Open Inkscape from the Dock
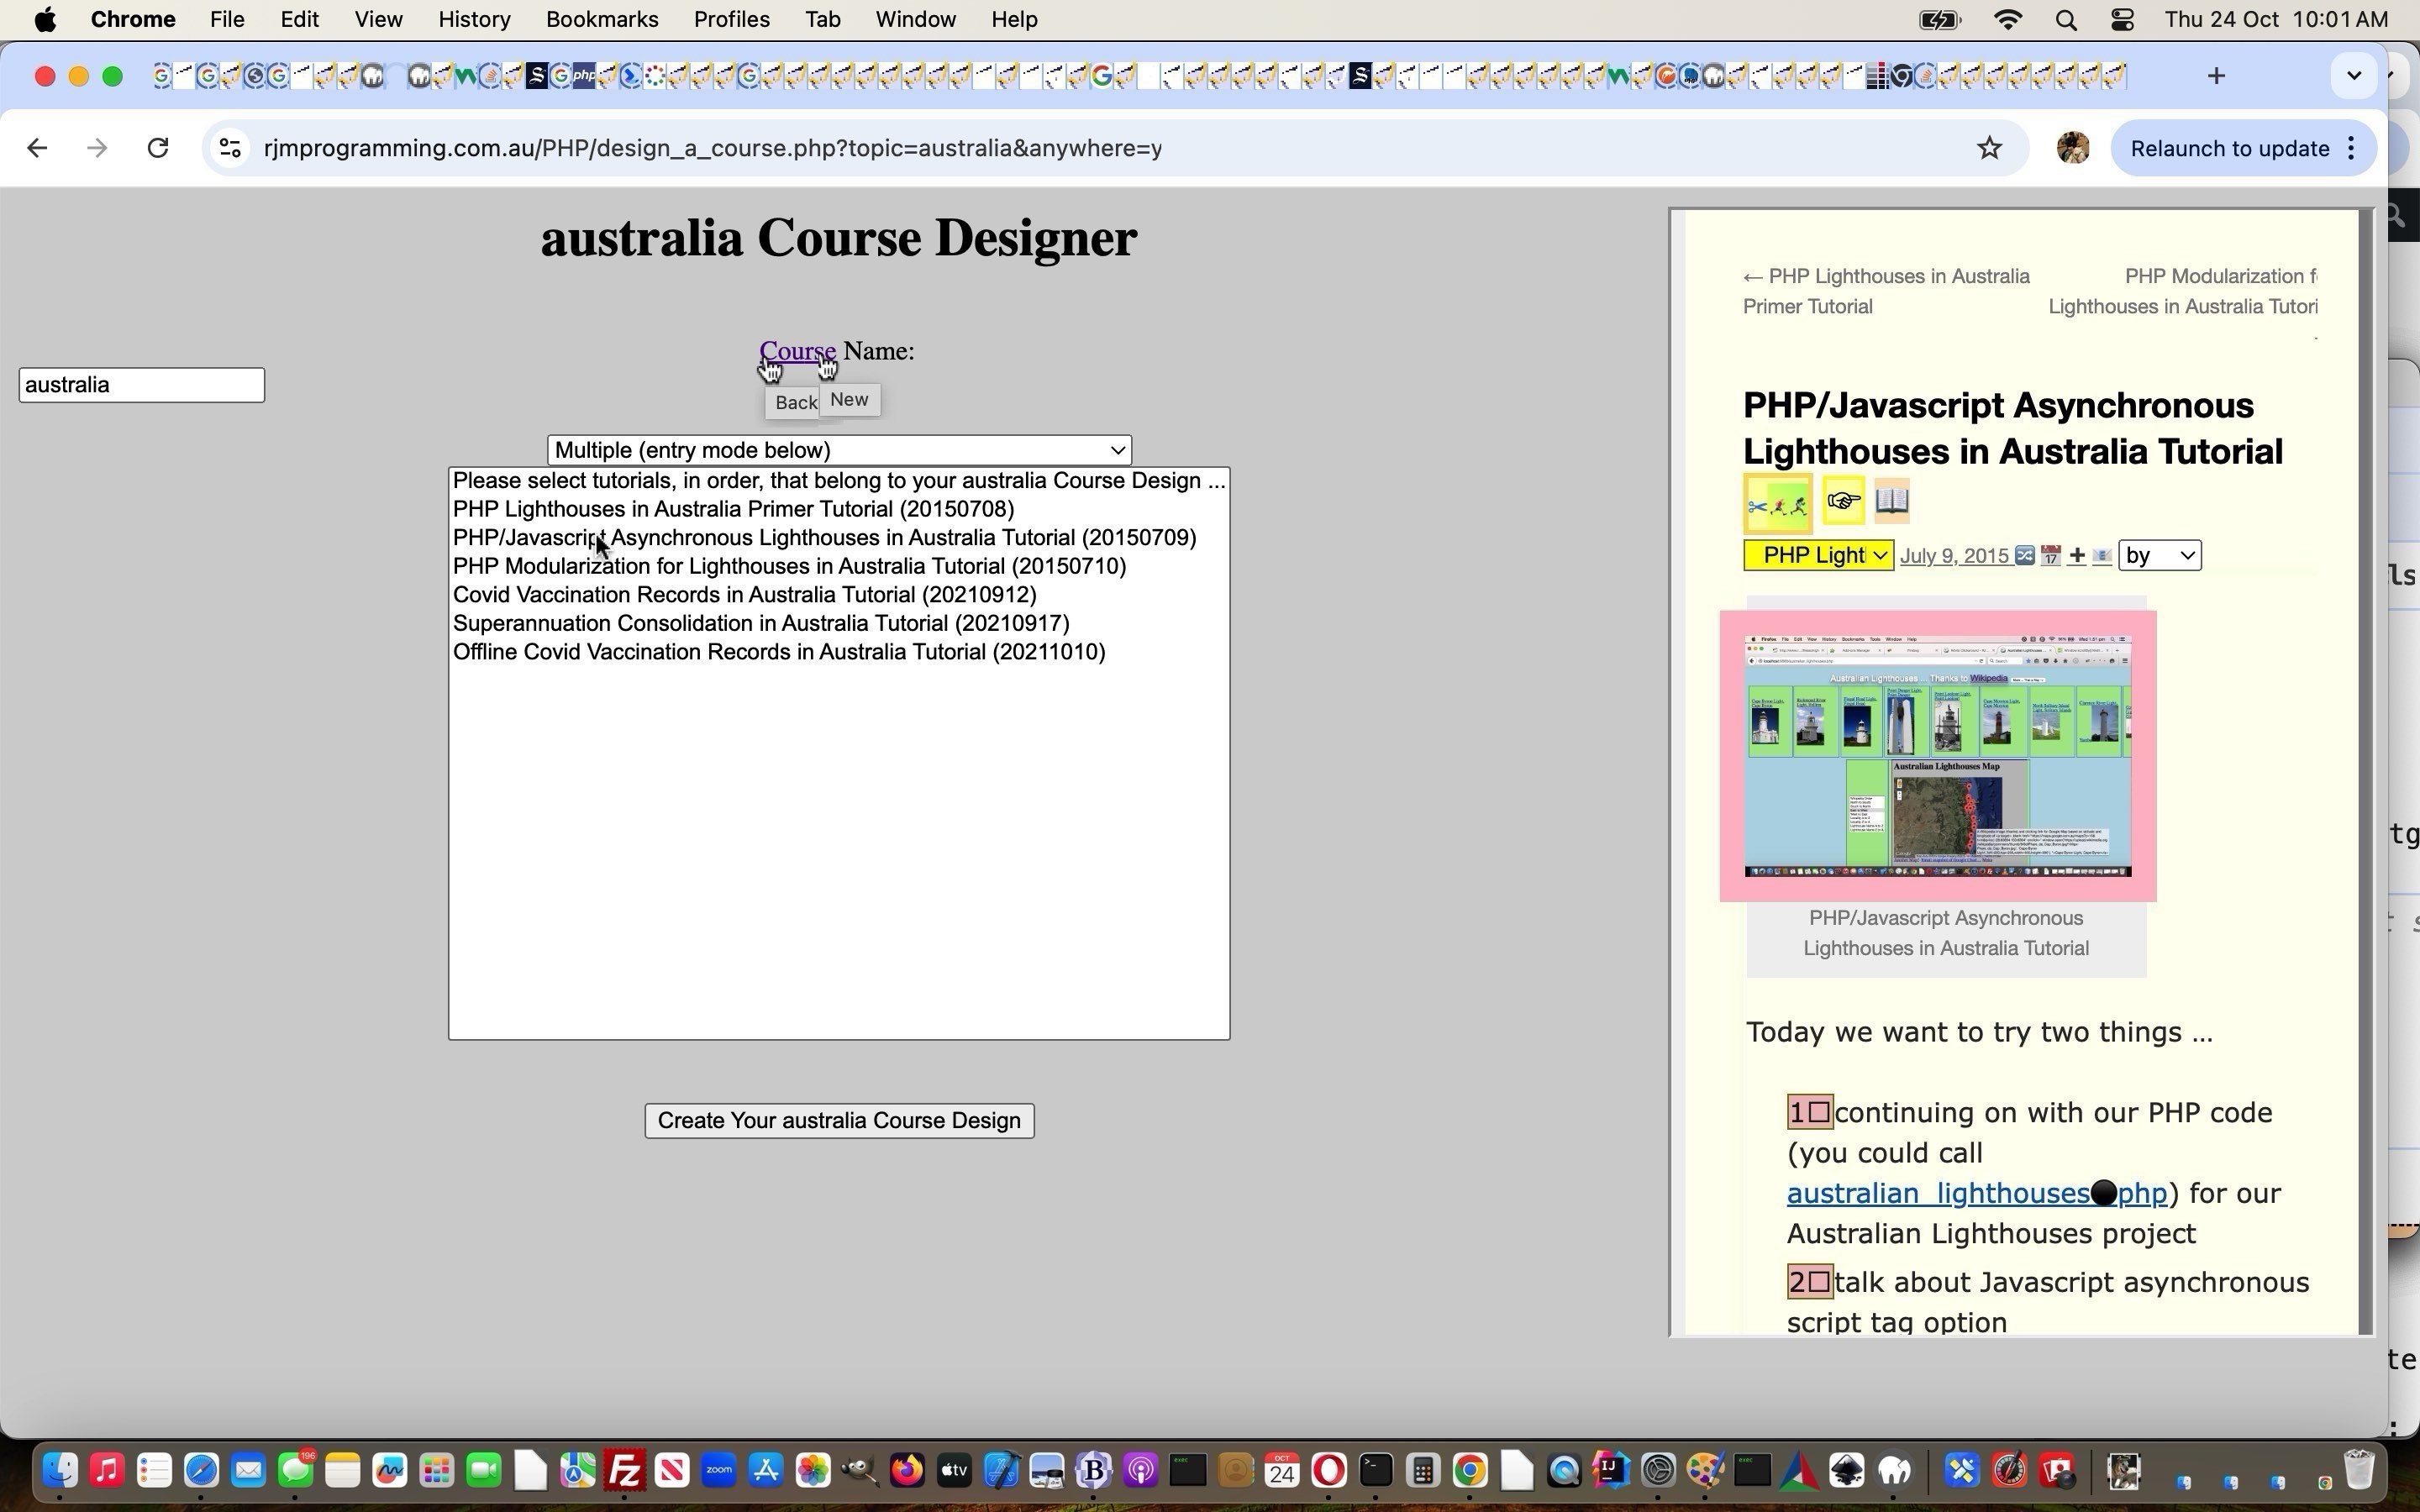Screen dimensions: 2420x1512 (x=1846, y=1471)
